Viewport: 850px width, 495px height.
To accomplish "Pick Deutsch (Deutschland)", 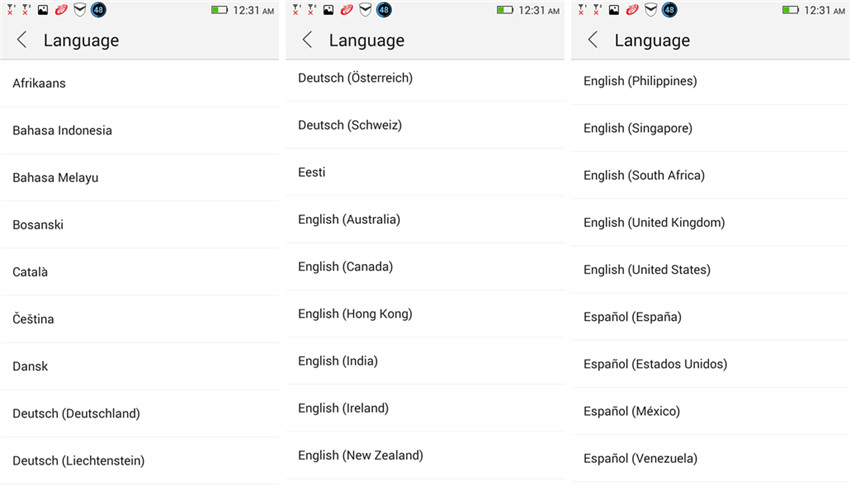I will tap(76, 413).
